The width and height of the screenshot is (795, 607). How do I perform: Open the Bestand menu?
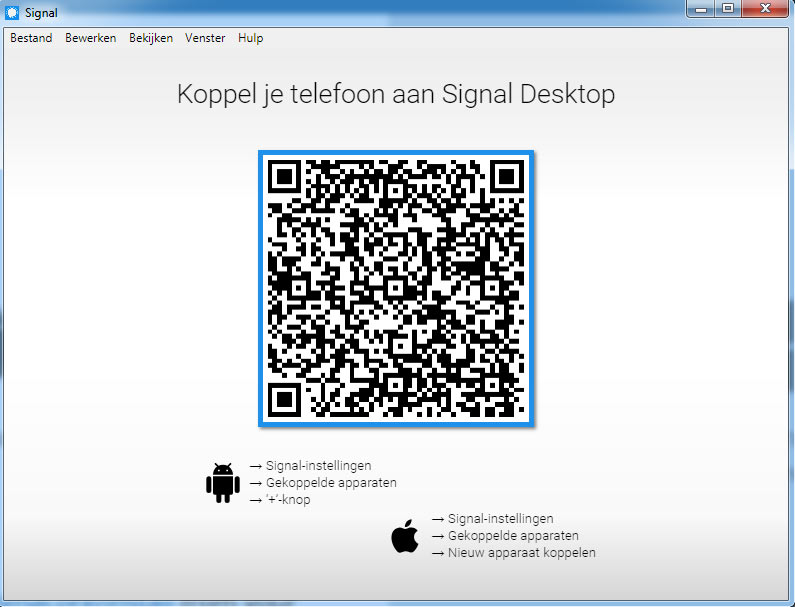pyautogui.click(x=31, y=38)
